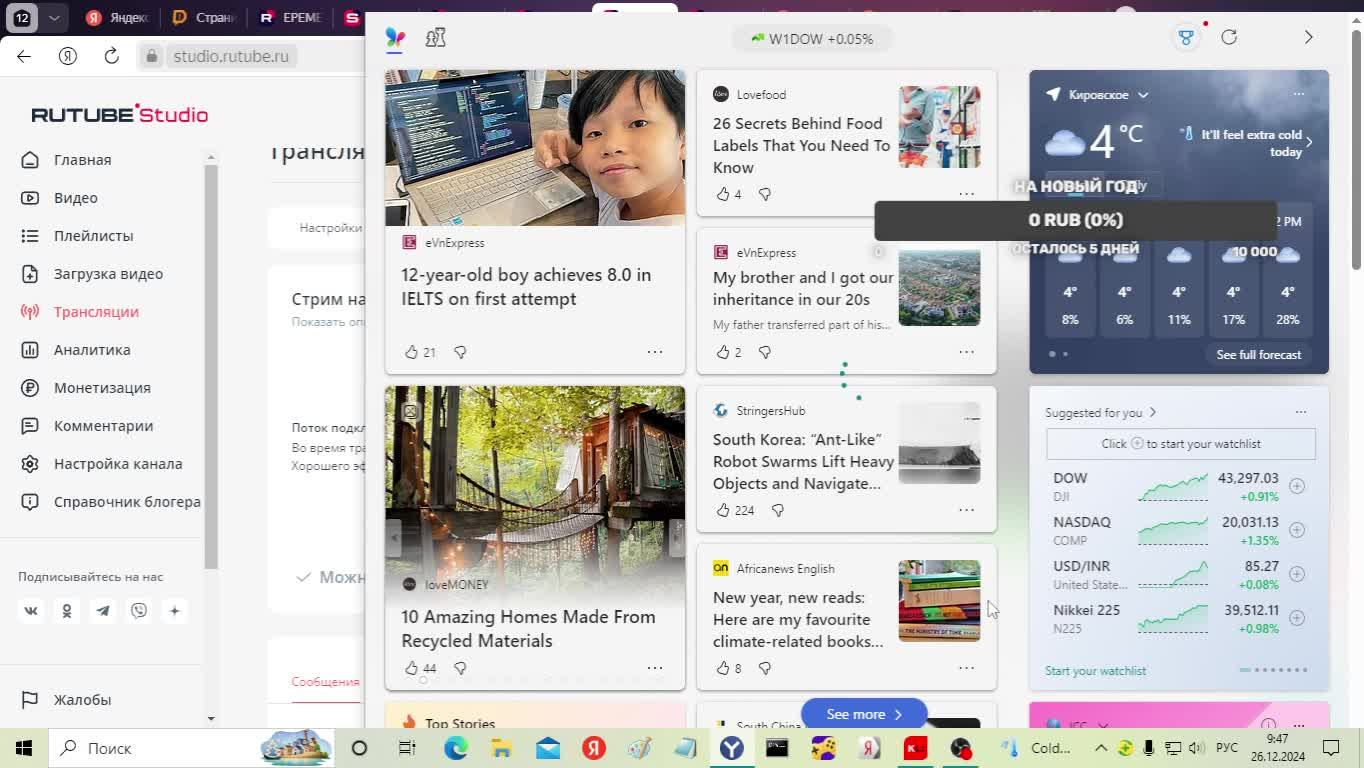Open the Viber social link icon
The height and width of the screenshot is (768, 1364).
coord(139,611)
